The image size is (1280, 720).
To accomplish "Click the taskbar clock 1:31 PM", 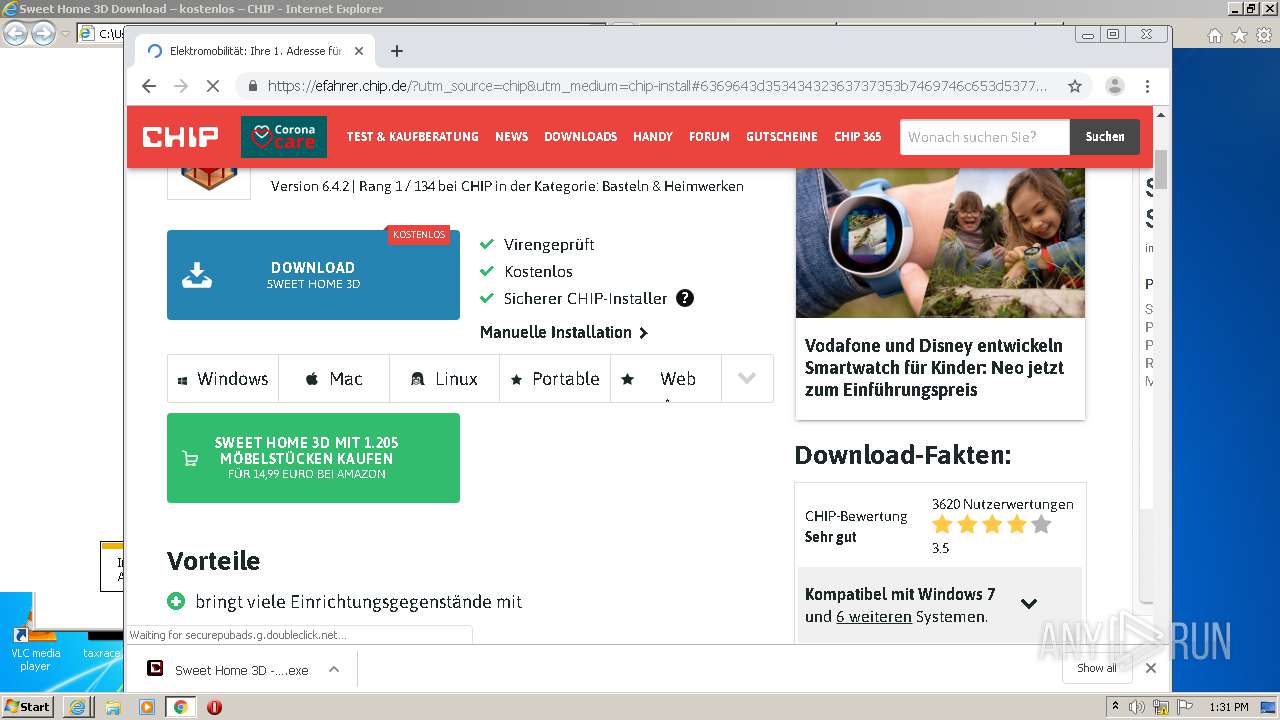I will [x=1229, y=707].
